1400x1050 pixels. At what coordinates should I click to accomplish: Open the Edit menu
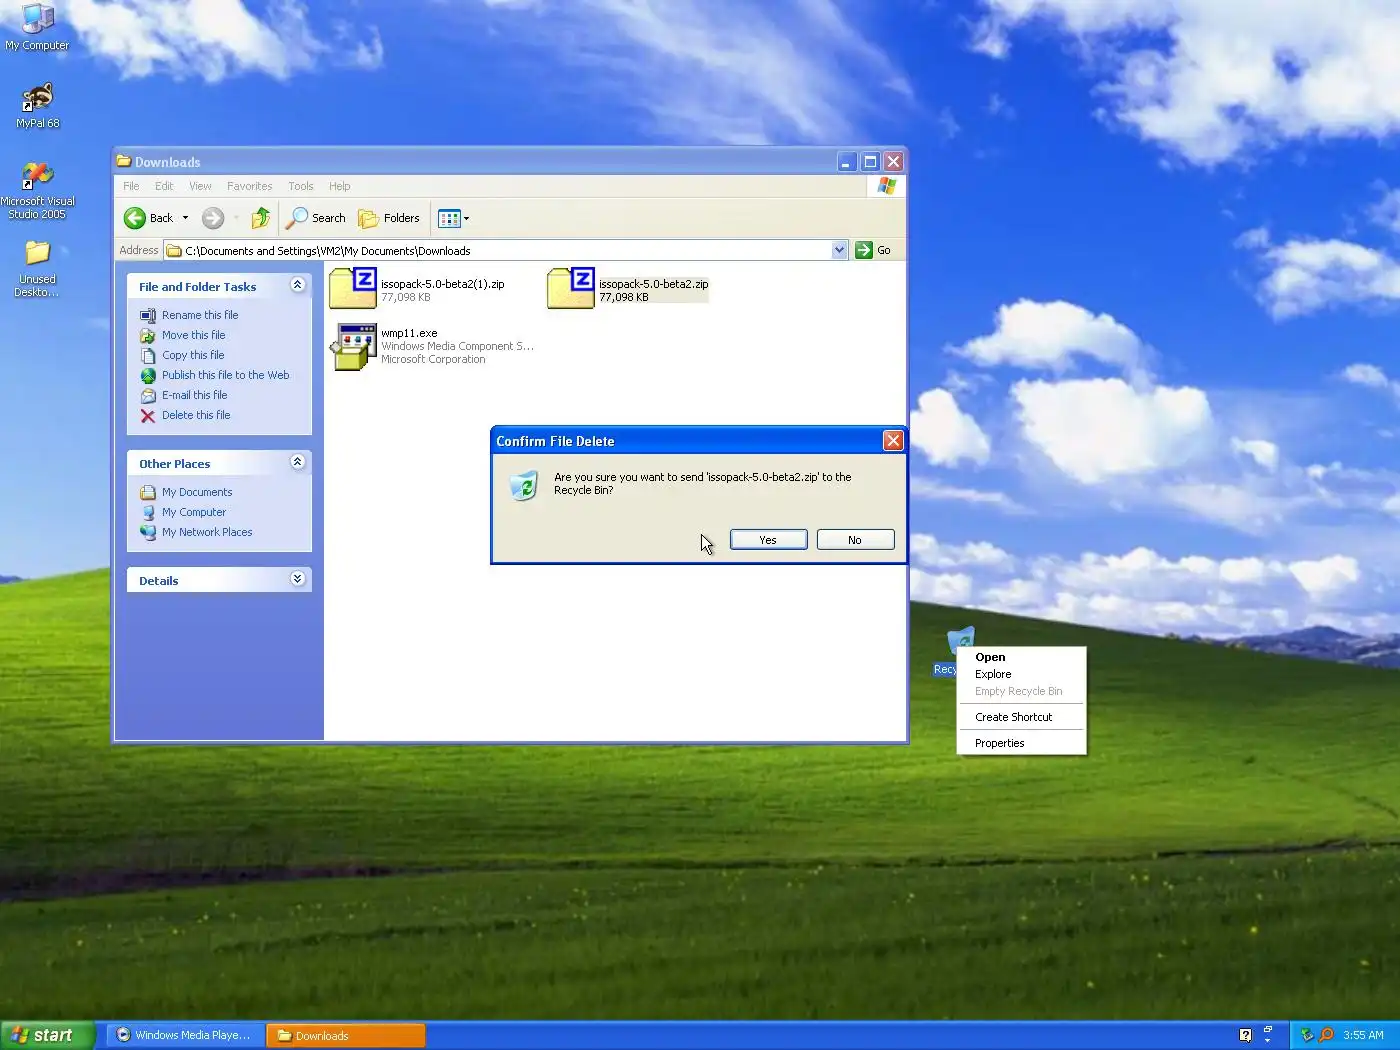click(x=164, y=186)
